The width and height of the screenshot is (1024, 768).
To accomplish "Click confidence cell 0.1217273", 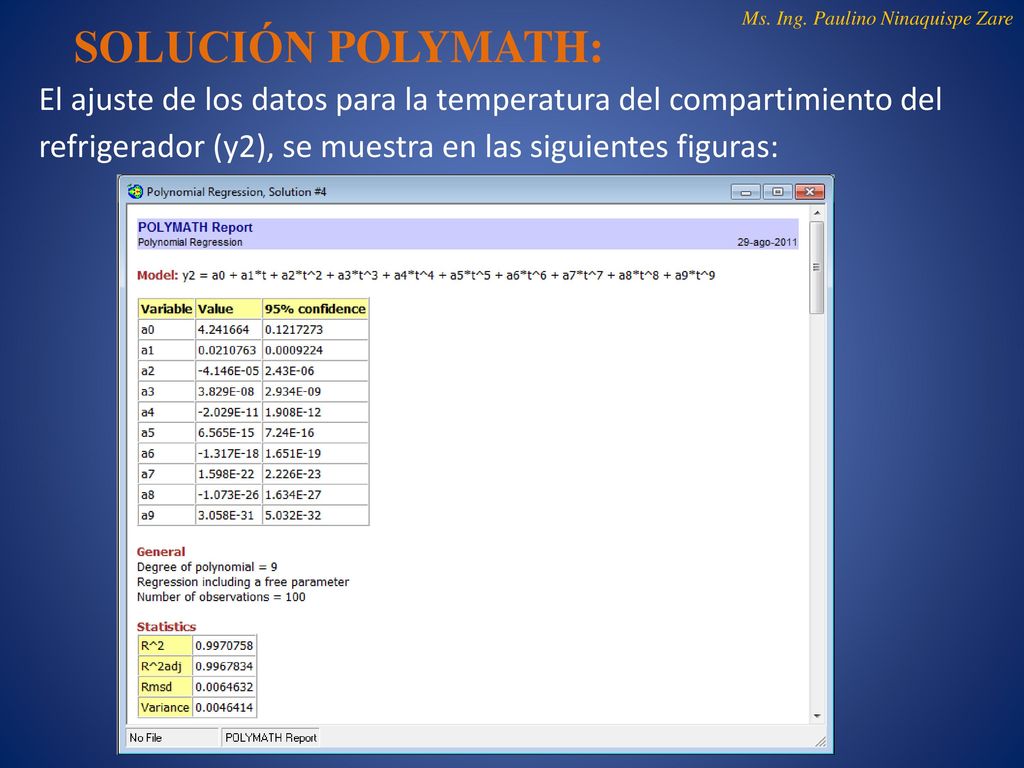I will click(x=315, y=330).
